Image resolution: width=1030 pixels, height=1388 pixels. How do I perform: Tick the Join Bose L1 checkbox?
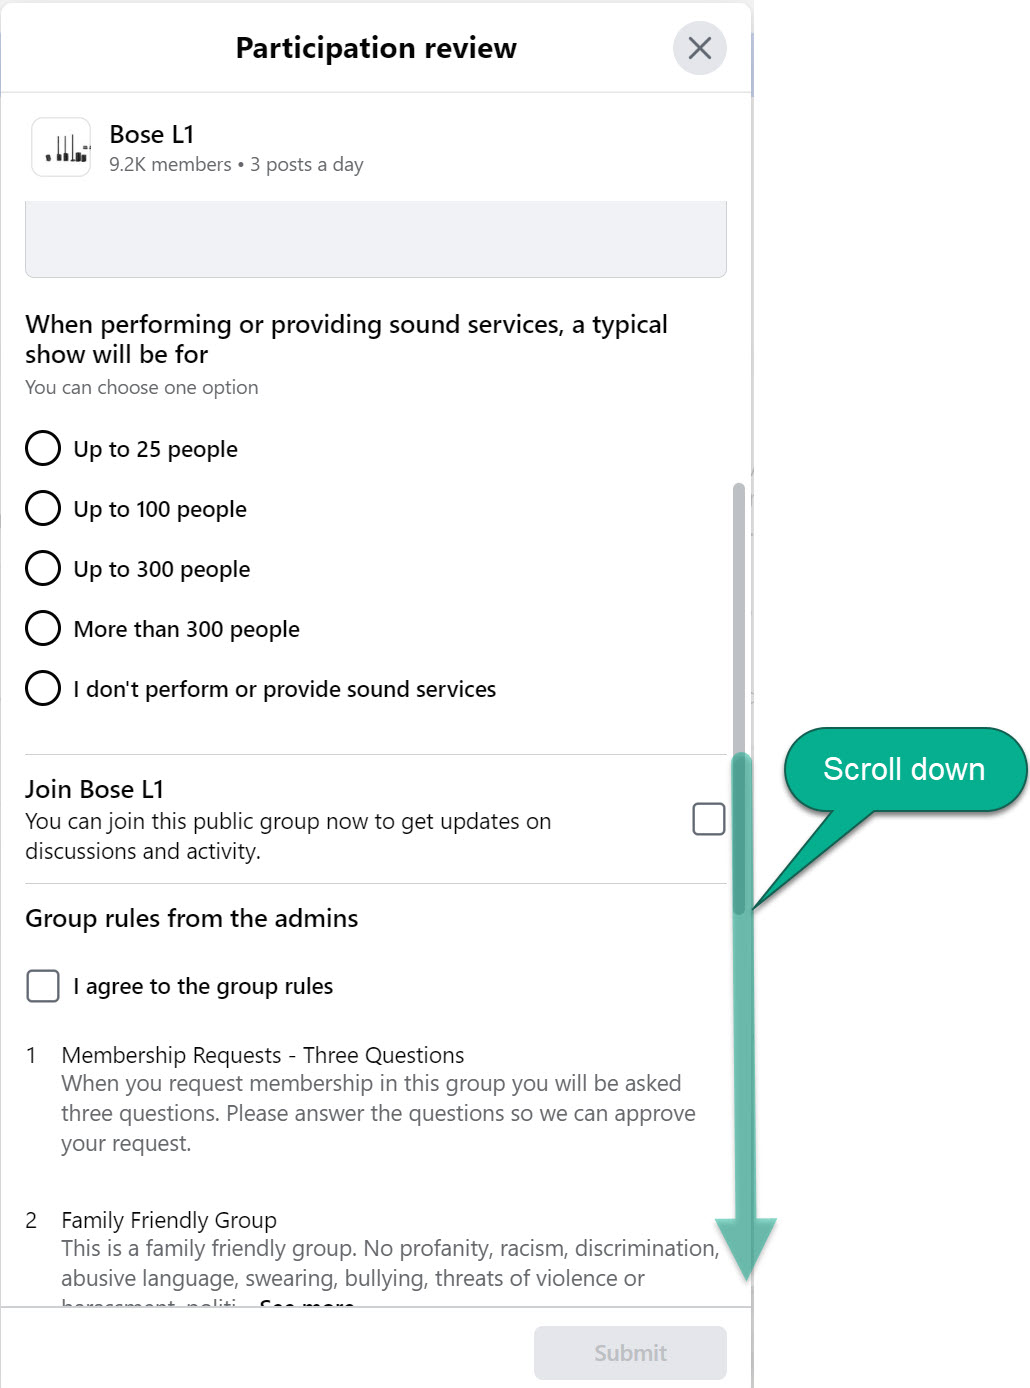point(708,819)
